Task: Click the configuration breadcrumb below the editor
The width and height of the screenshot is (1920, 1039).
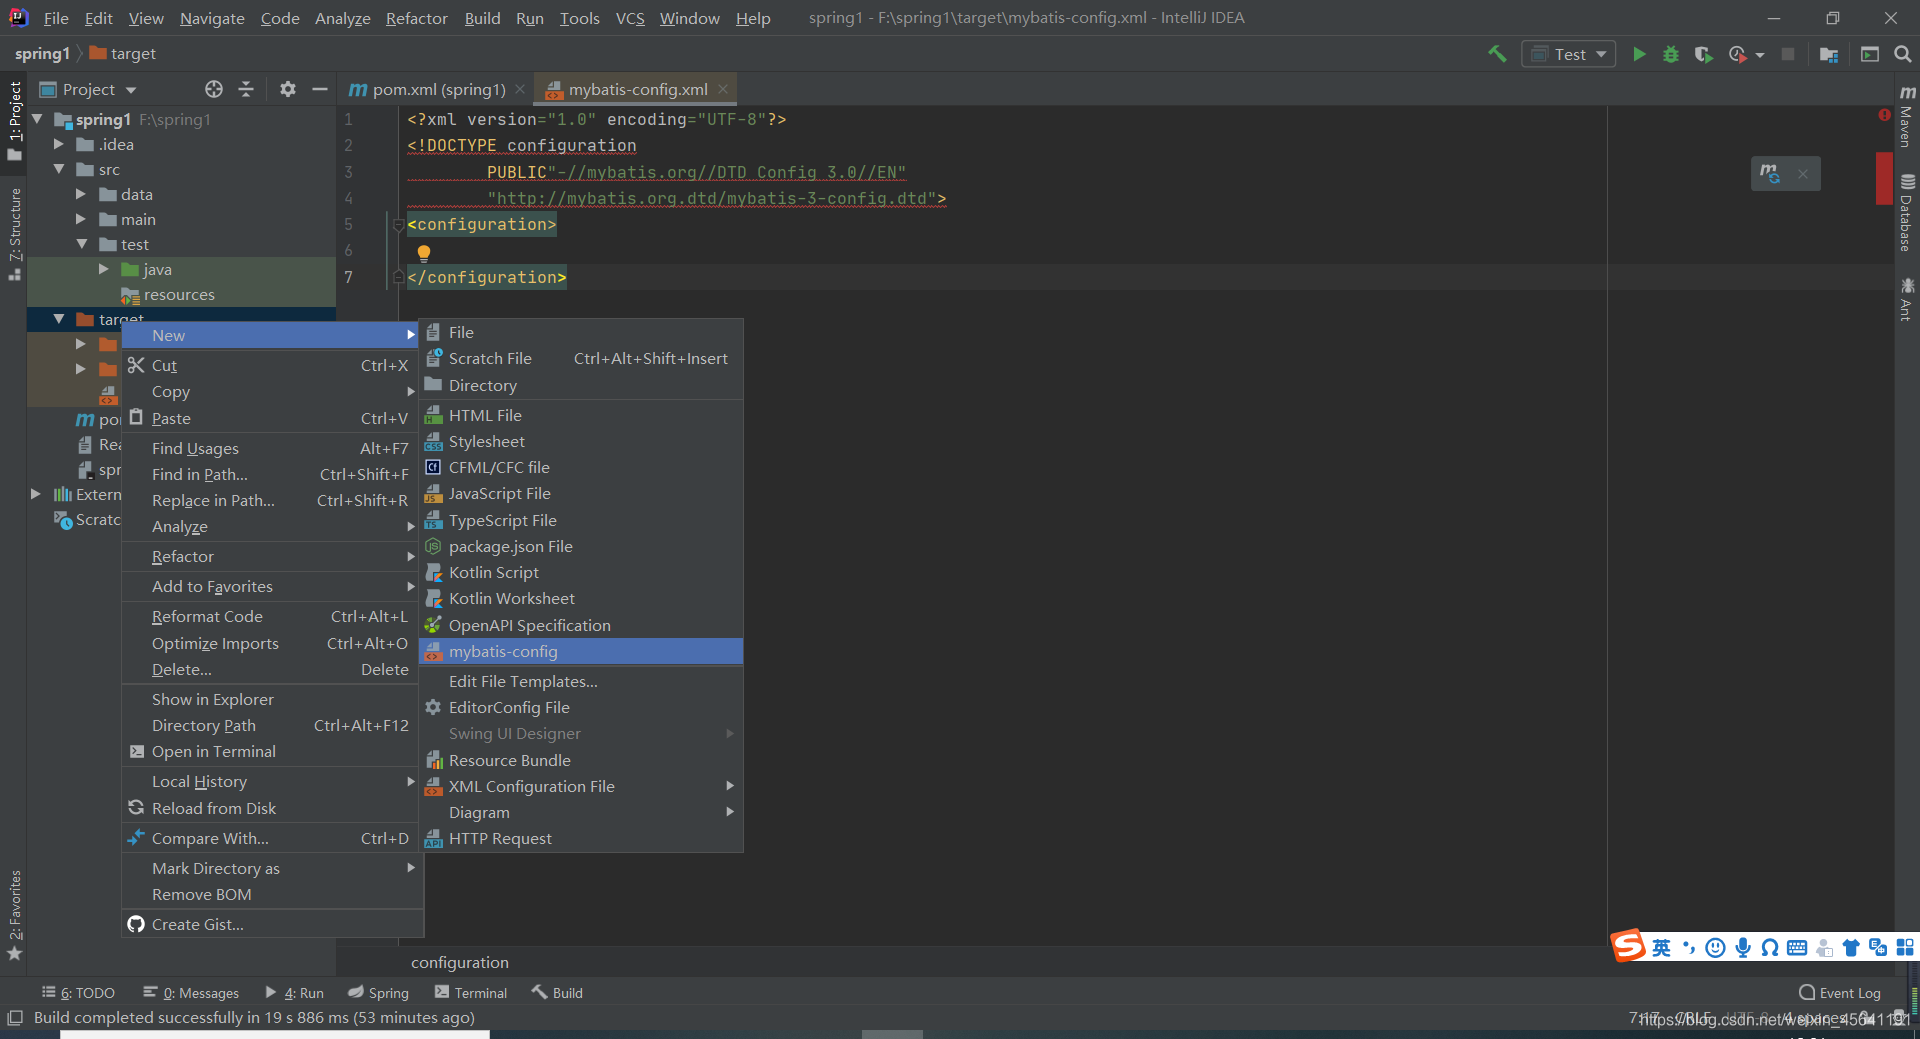Action: (x=460, y=962)
